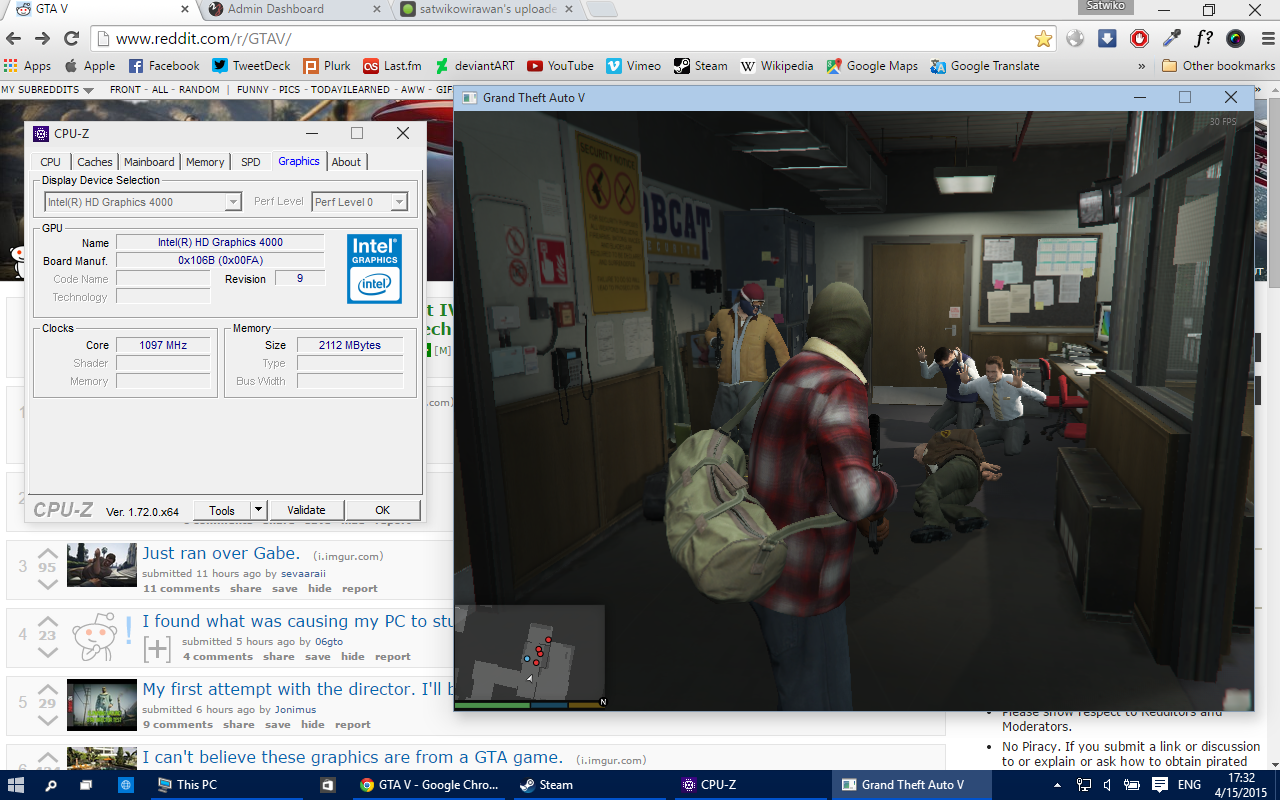This screenshot has height=800, width=1280.
Task: Upvote the post by 06gto
Action: click(48, 621)
